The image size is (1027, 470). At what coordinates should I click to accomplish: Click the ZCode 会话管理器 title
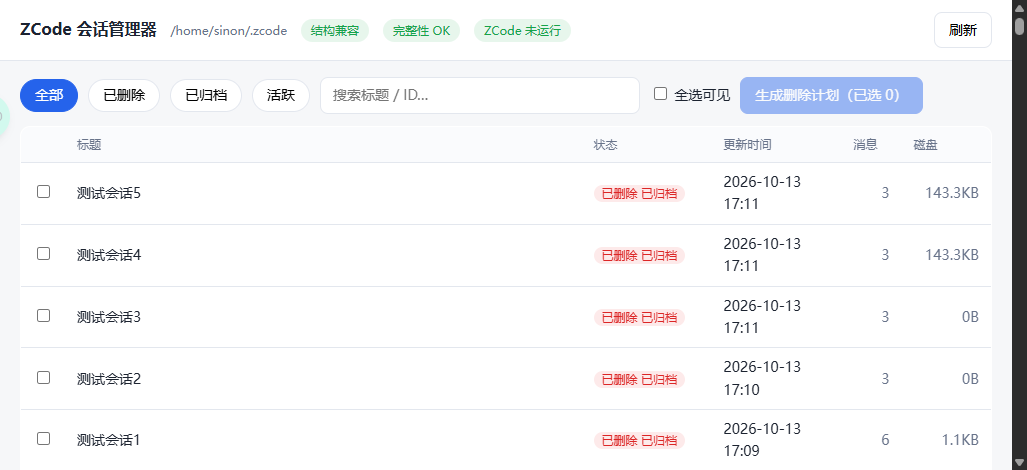(x=88, y=30)
